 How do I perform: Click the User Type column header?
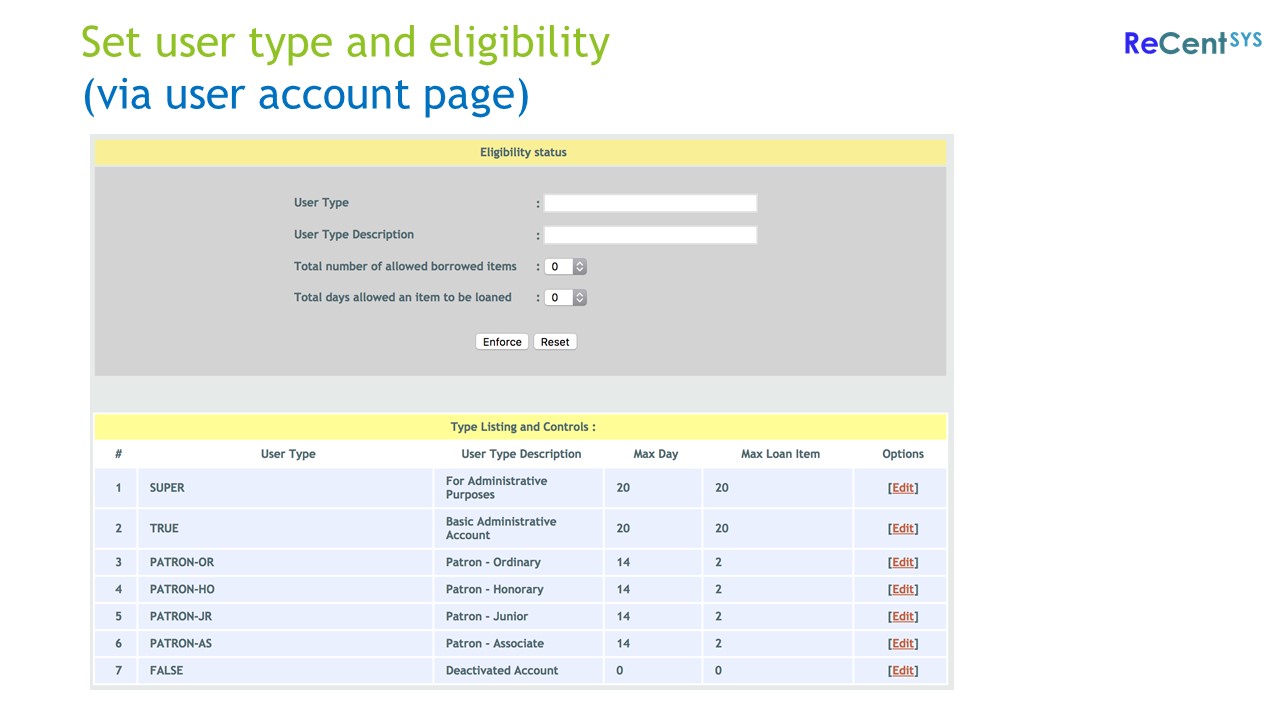click(x=288, y=454)
